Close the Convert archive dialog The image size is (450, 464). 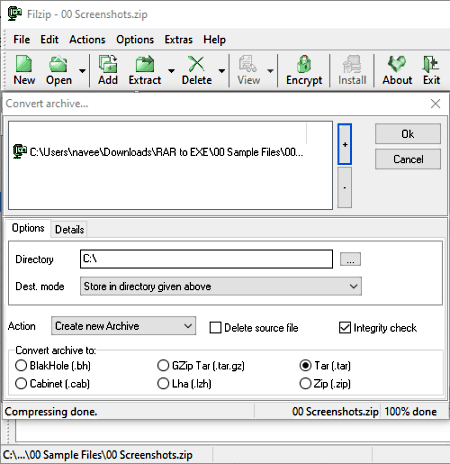435,104
